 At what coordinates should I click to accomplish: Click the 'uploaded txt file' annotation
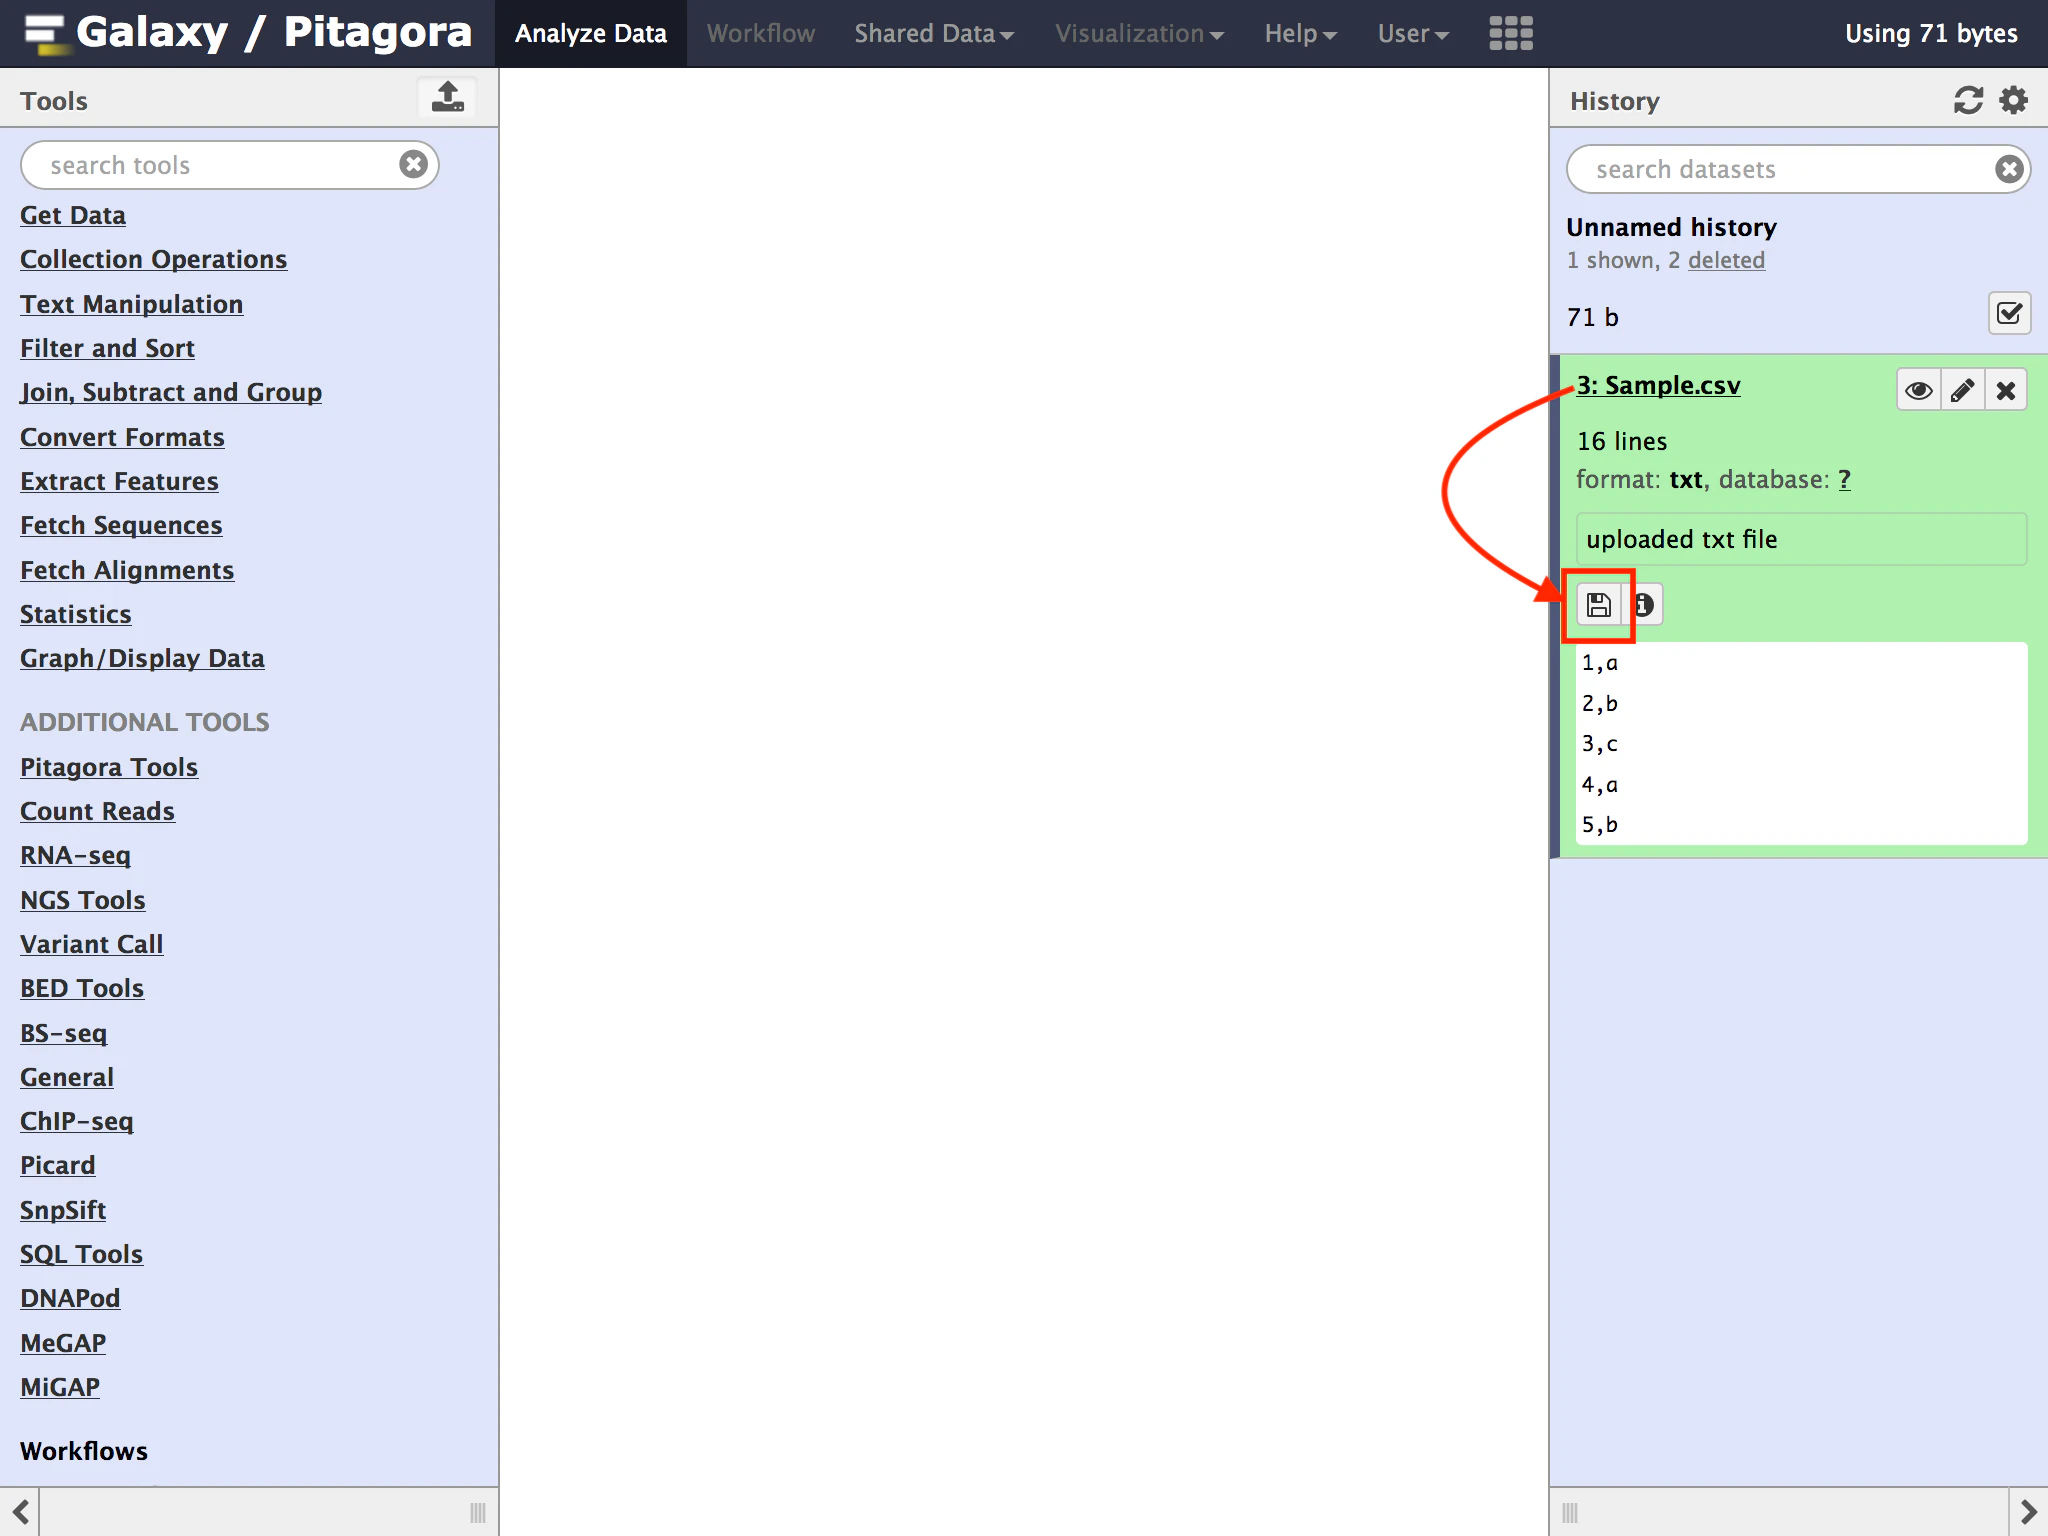click(1801, 539)
